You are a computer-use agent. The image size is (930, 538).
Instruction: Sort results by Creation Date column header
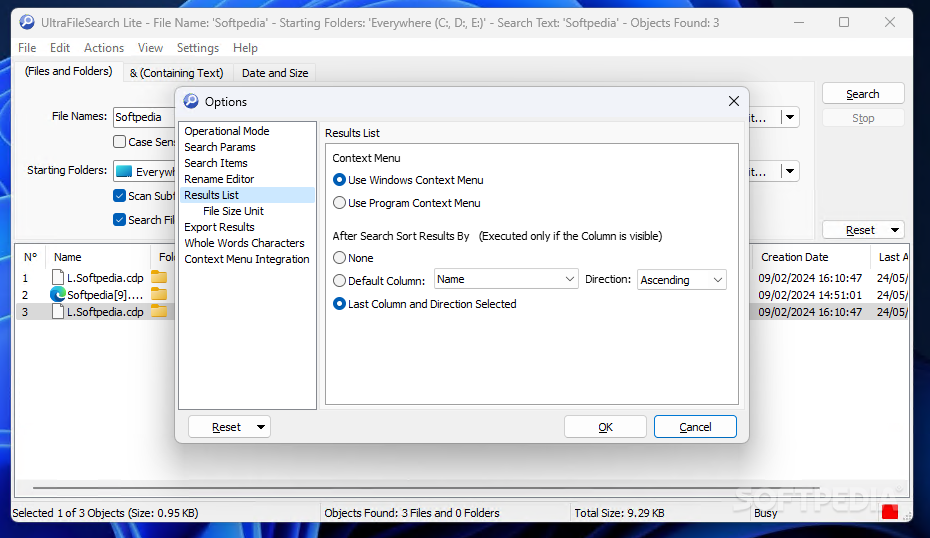pyautogui.click(x=811, y=257)
